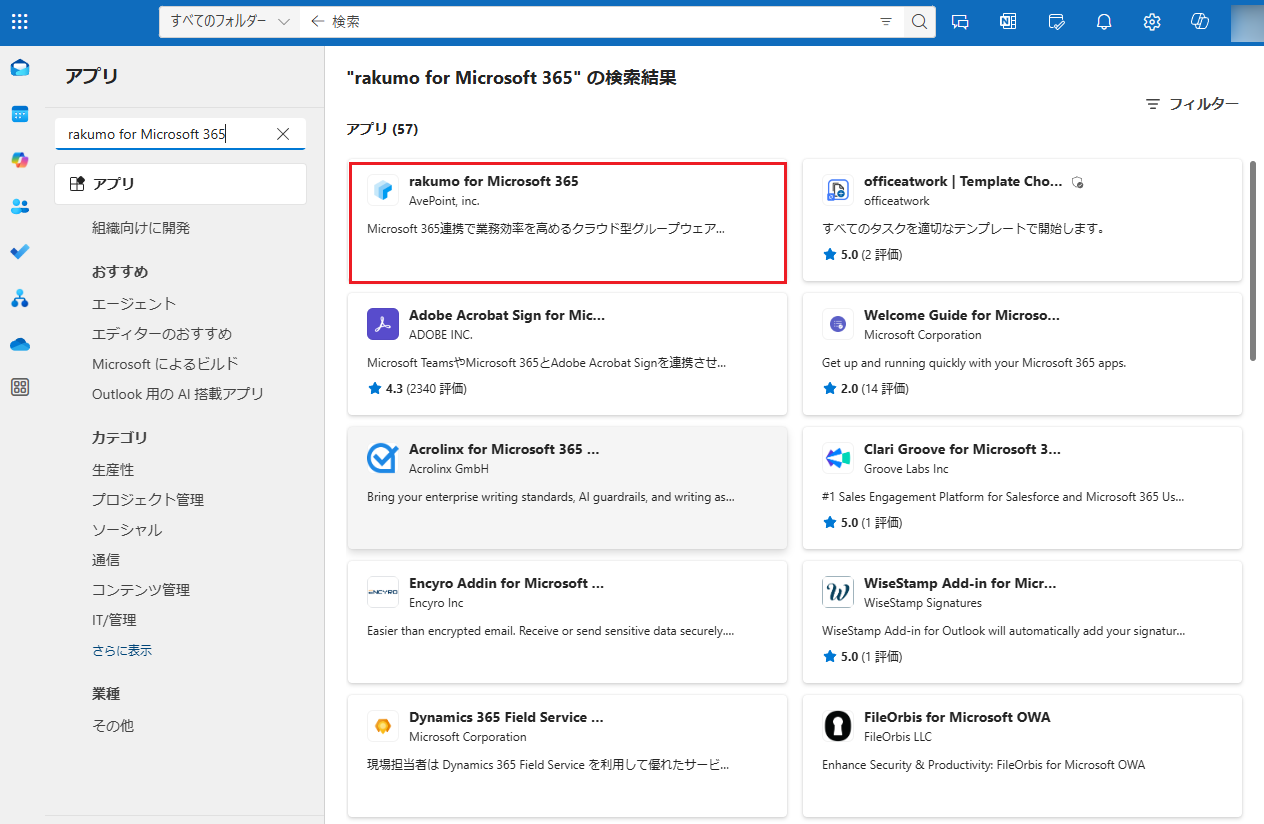1264x824 pixels.
Task: Click the search magnifier button
Action: coord(919,21)
